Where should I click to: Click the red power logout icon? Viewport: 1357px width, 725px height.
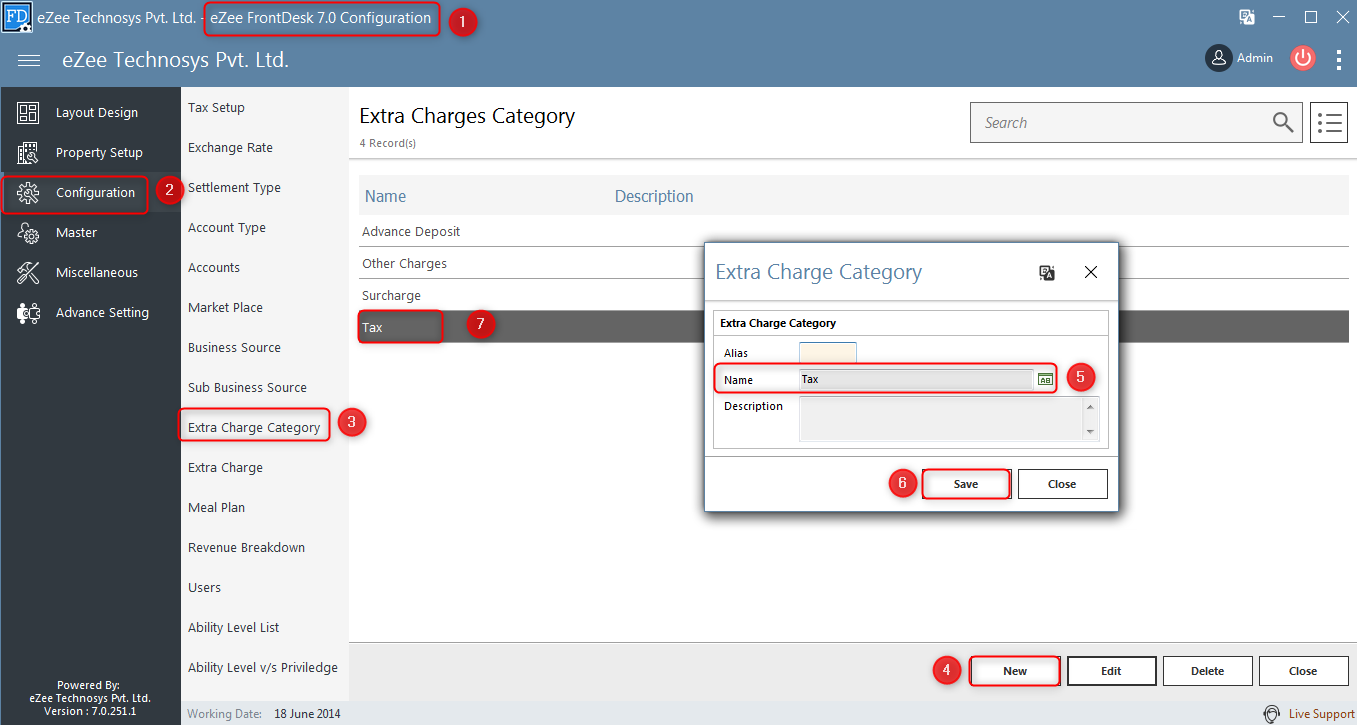click(x=1302, y=58)
